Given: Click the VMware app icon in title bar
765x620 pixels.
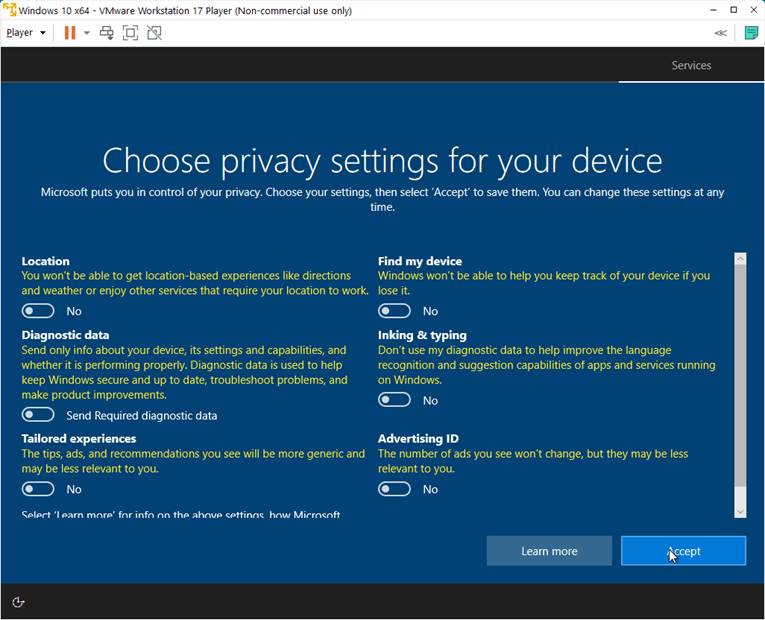Looking at the screenshot, I should (x=10, y=10).
